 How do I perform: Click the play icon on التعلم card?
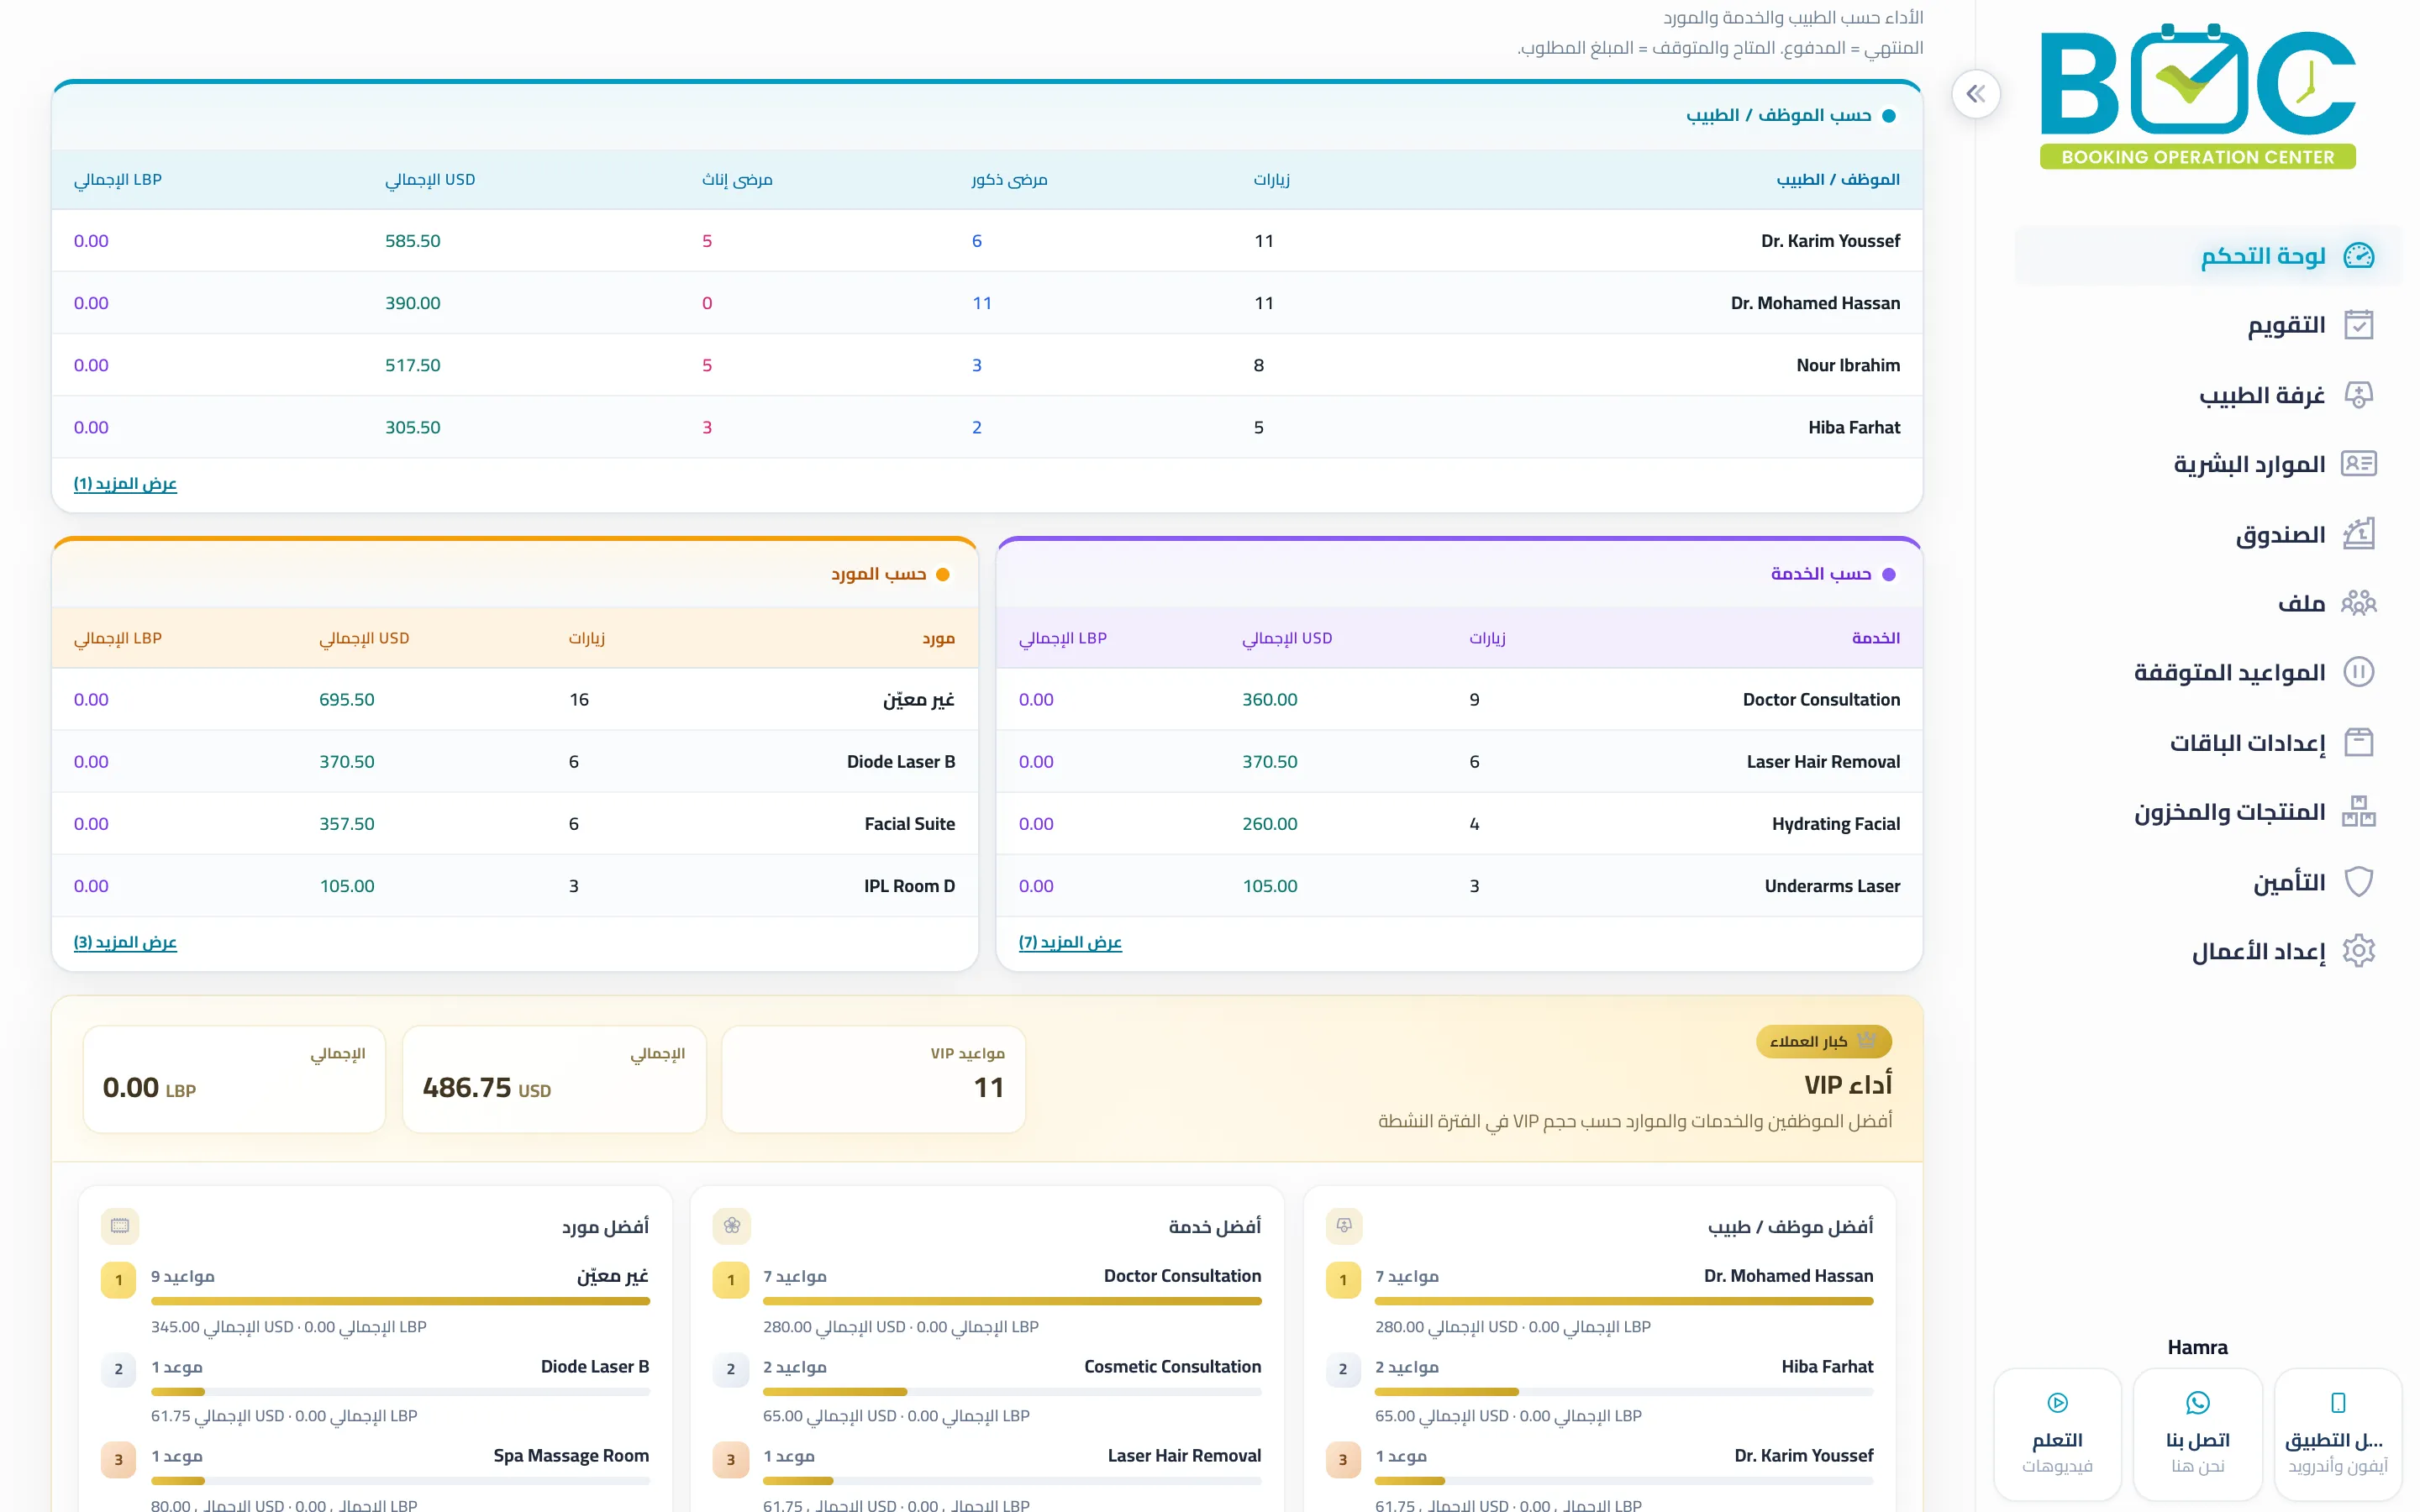2057,1403
